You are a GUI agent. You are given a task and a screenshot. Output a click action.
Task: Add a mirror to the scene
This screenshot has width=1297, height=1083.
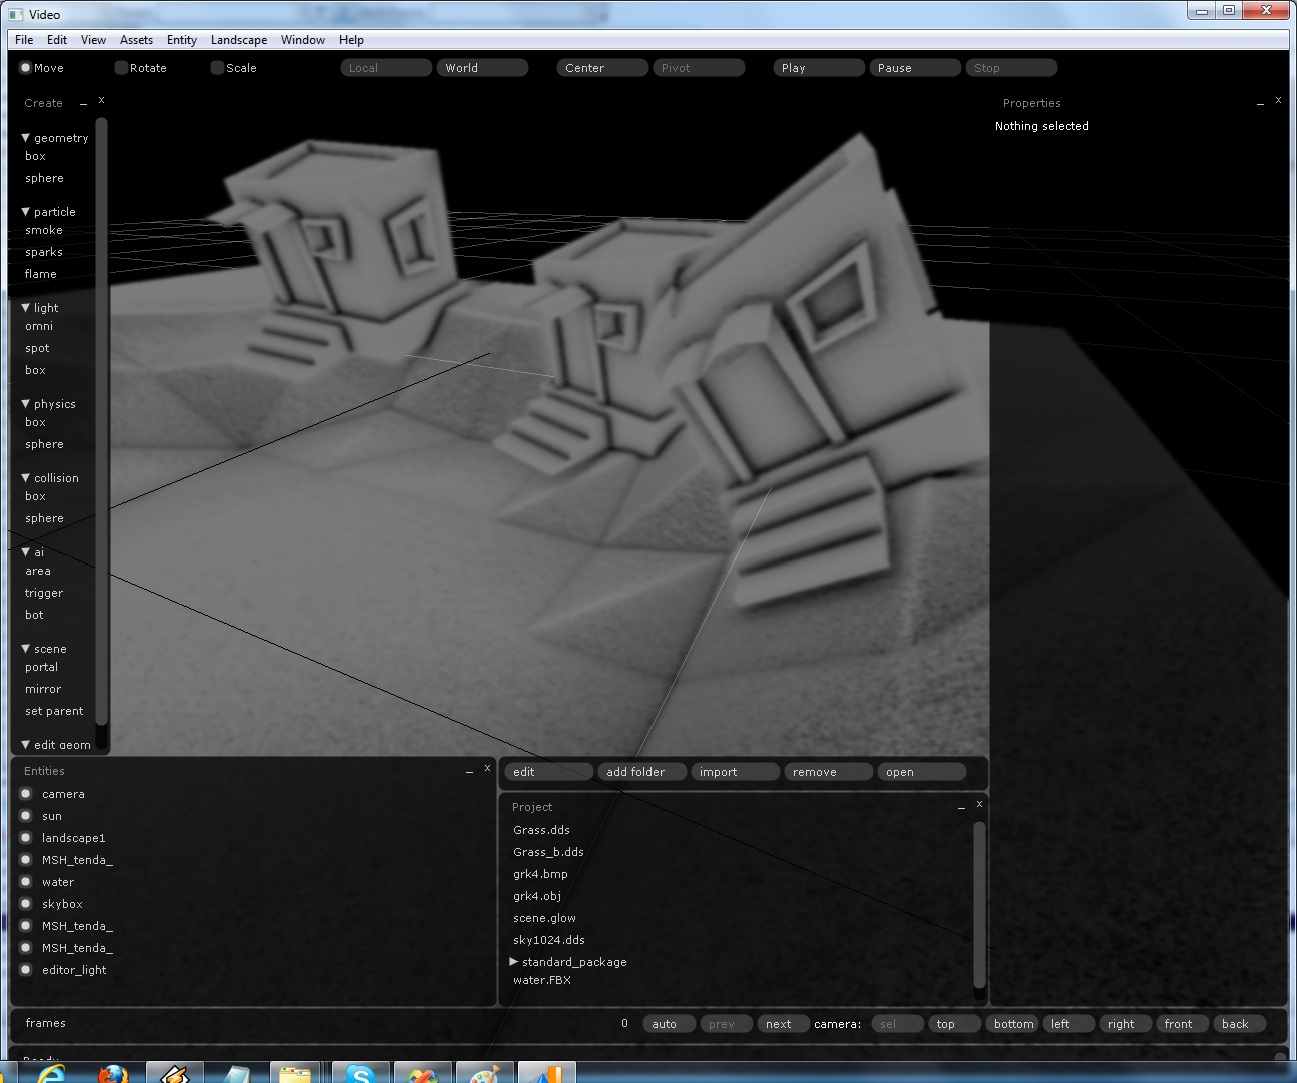(43, 689)
